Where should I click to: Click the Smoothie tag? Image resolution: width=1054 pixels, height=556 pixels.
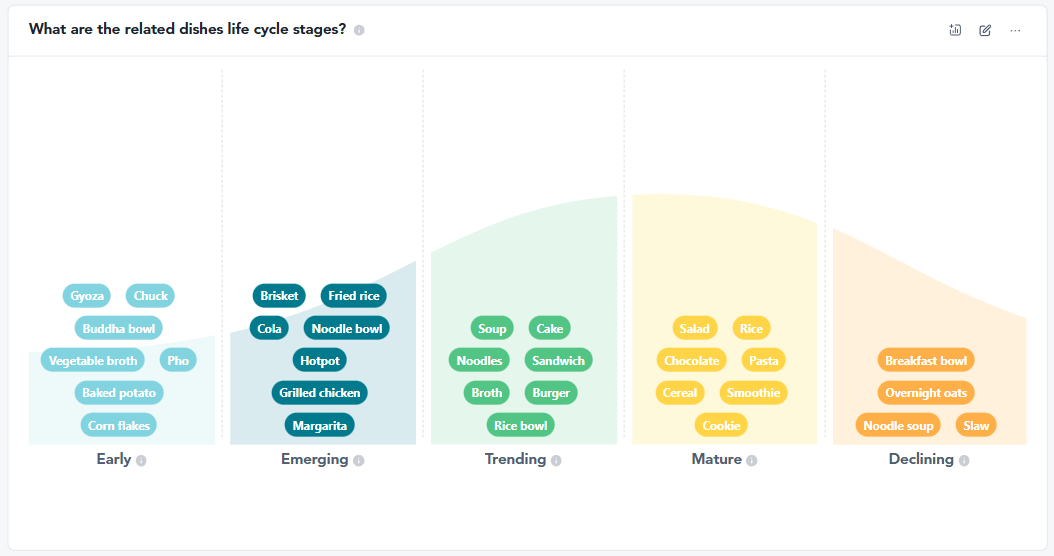(753, 393)
